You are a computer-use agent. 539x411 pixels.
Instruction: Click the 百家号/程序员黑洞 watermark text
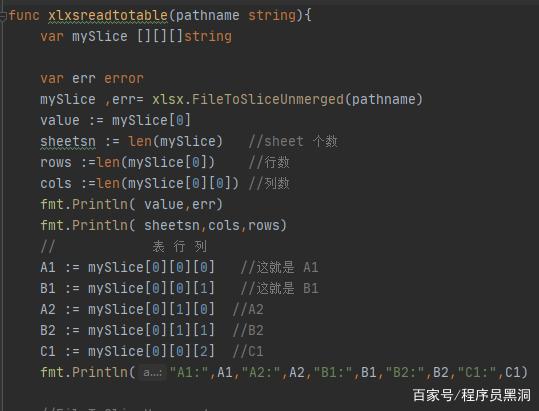click(x=472, y=395)
